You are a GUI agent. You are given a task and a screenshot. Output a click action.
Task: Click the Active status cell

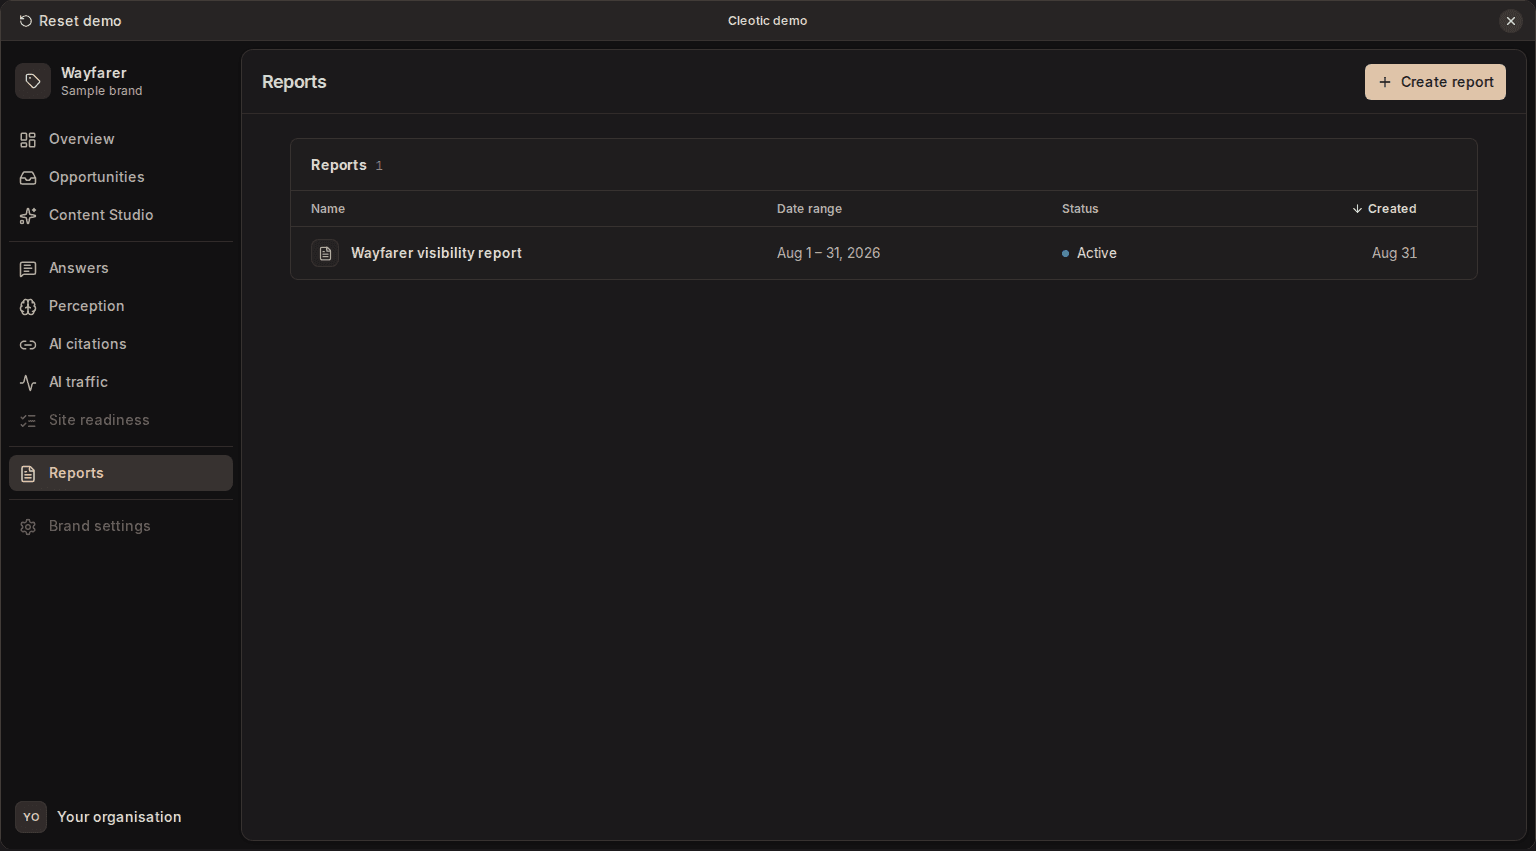coord(1089,253)
